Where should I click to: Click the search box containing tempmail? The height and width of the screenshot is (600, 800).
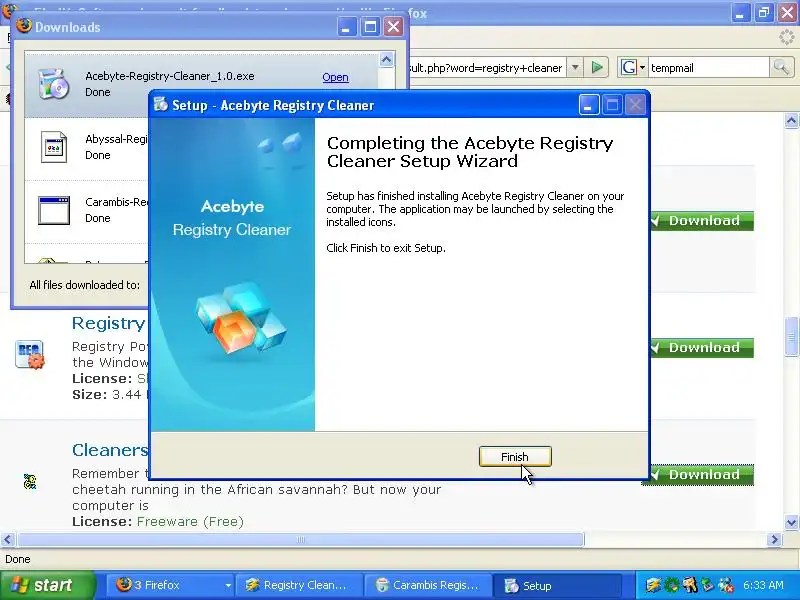pos(708,67)
